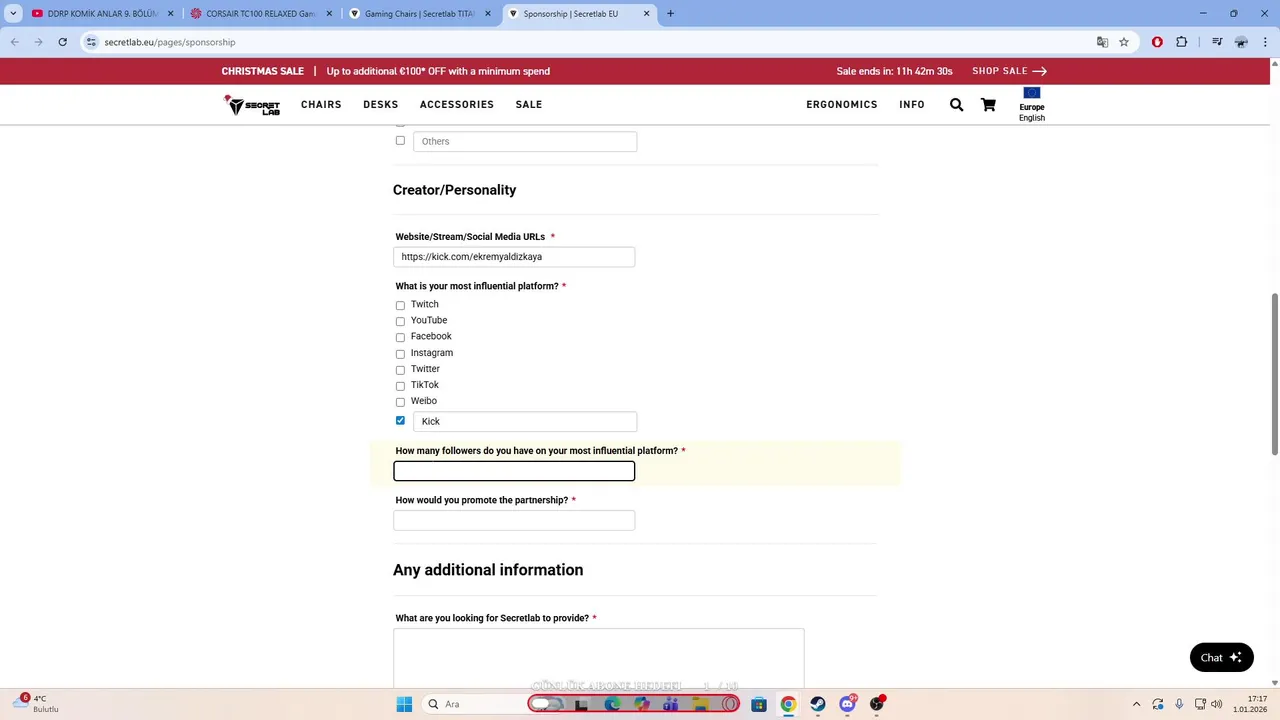The width and height of the screenshot is (1280, 720).
Task: Click the microphone tray icon
Action: pyautogui.click(x=1180, y=704)
